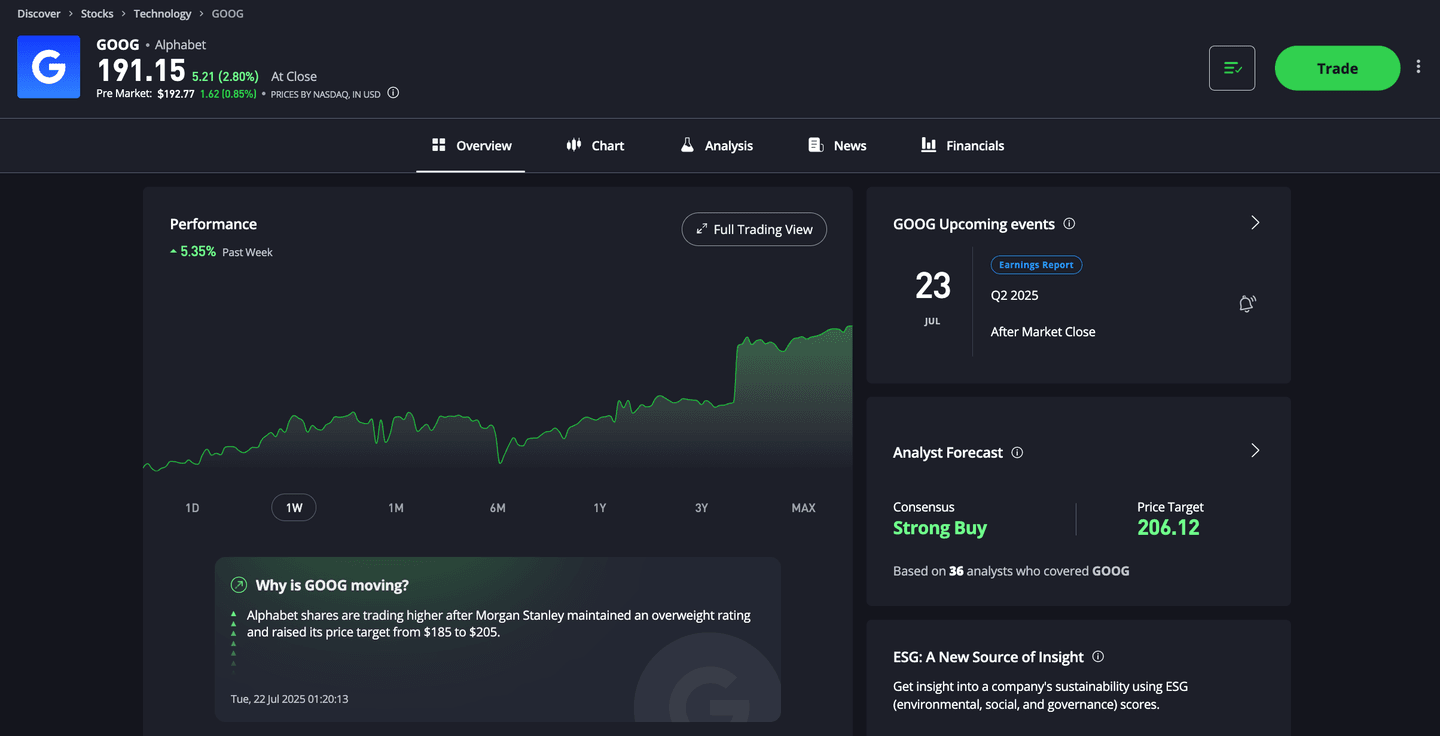Click the Alphabet G logo icon

point(47,67)
